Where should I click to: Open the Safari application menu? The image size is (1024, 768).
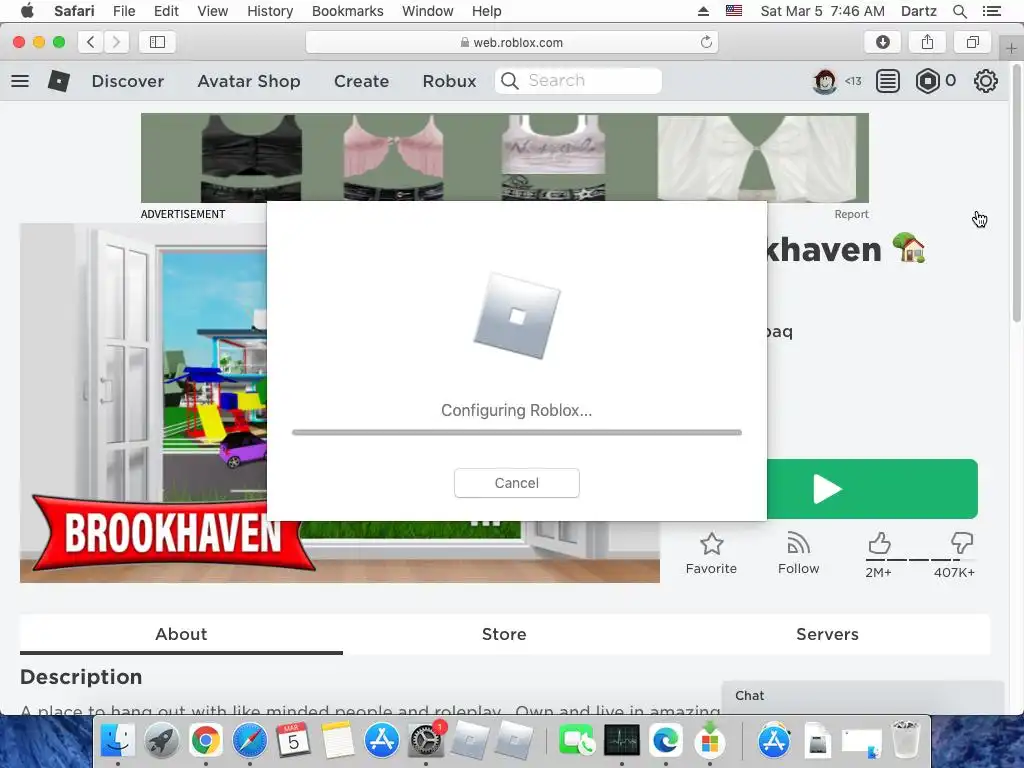74,11
